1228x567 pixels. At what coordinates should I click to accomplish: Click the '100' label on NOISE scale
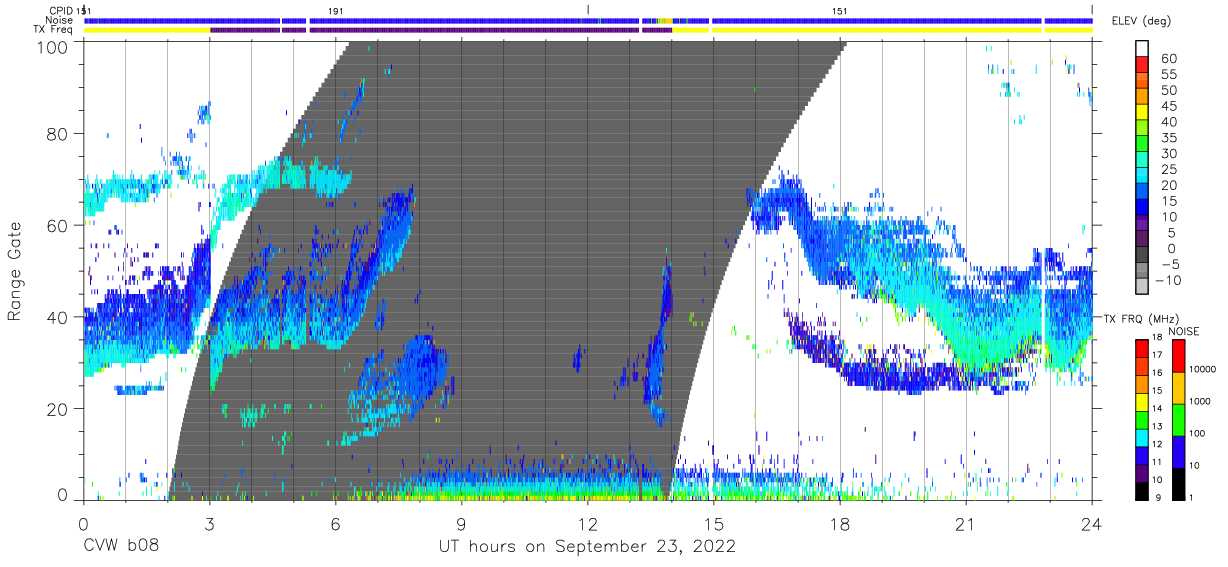click(x=1199, y=434)
